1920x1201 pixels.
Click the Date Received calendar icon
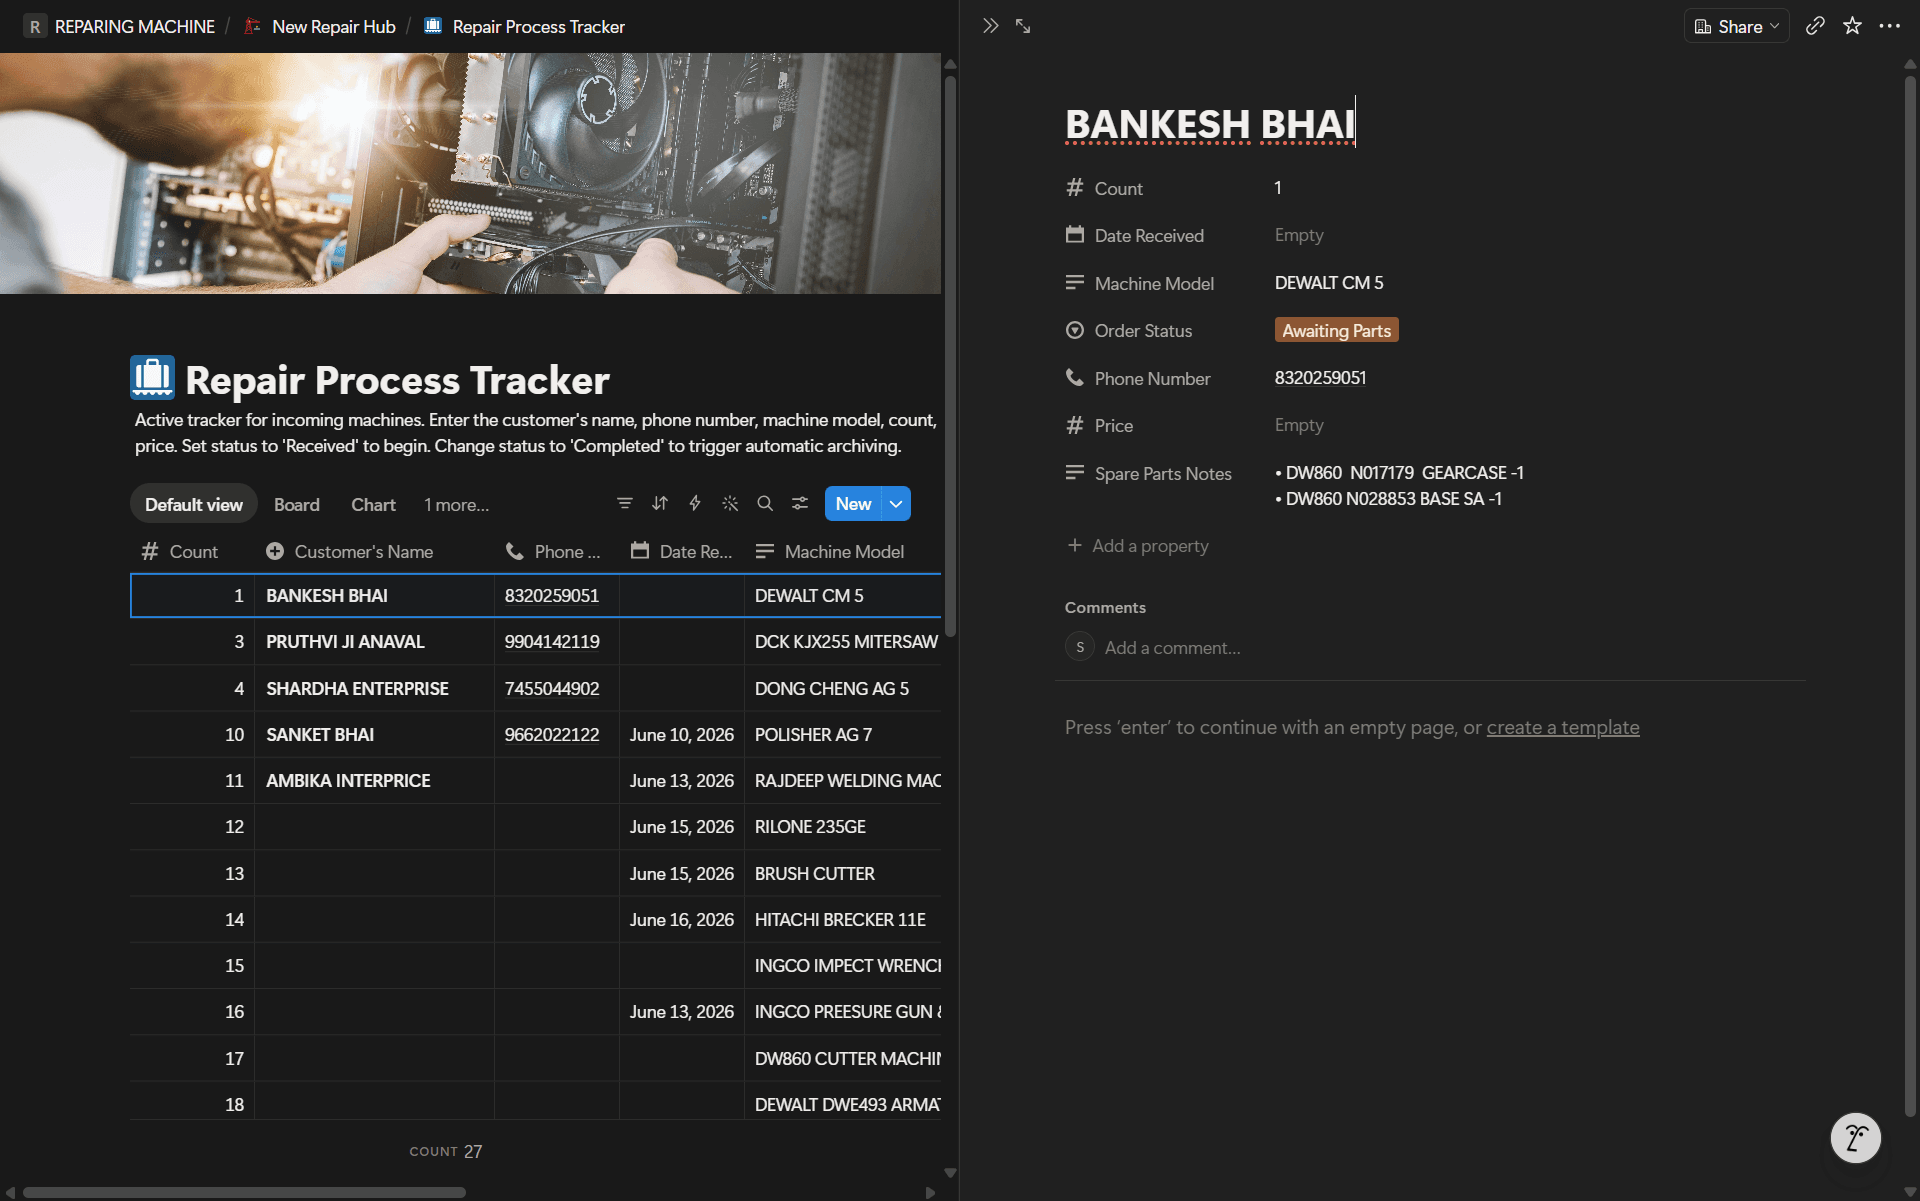pos(1075,235)
